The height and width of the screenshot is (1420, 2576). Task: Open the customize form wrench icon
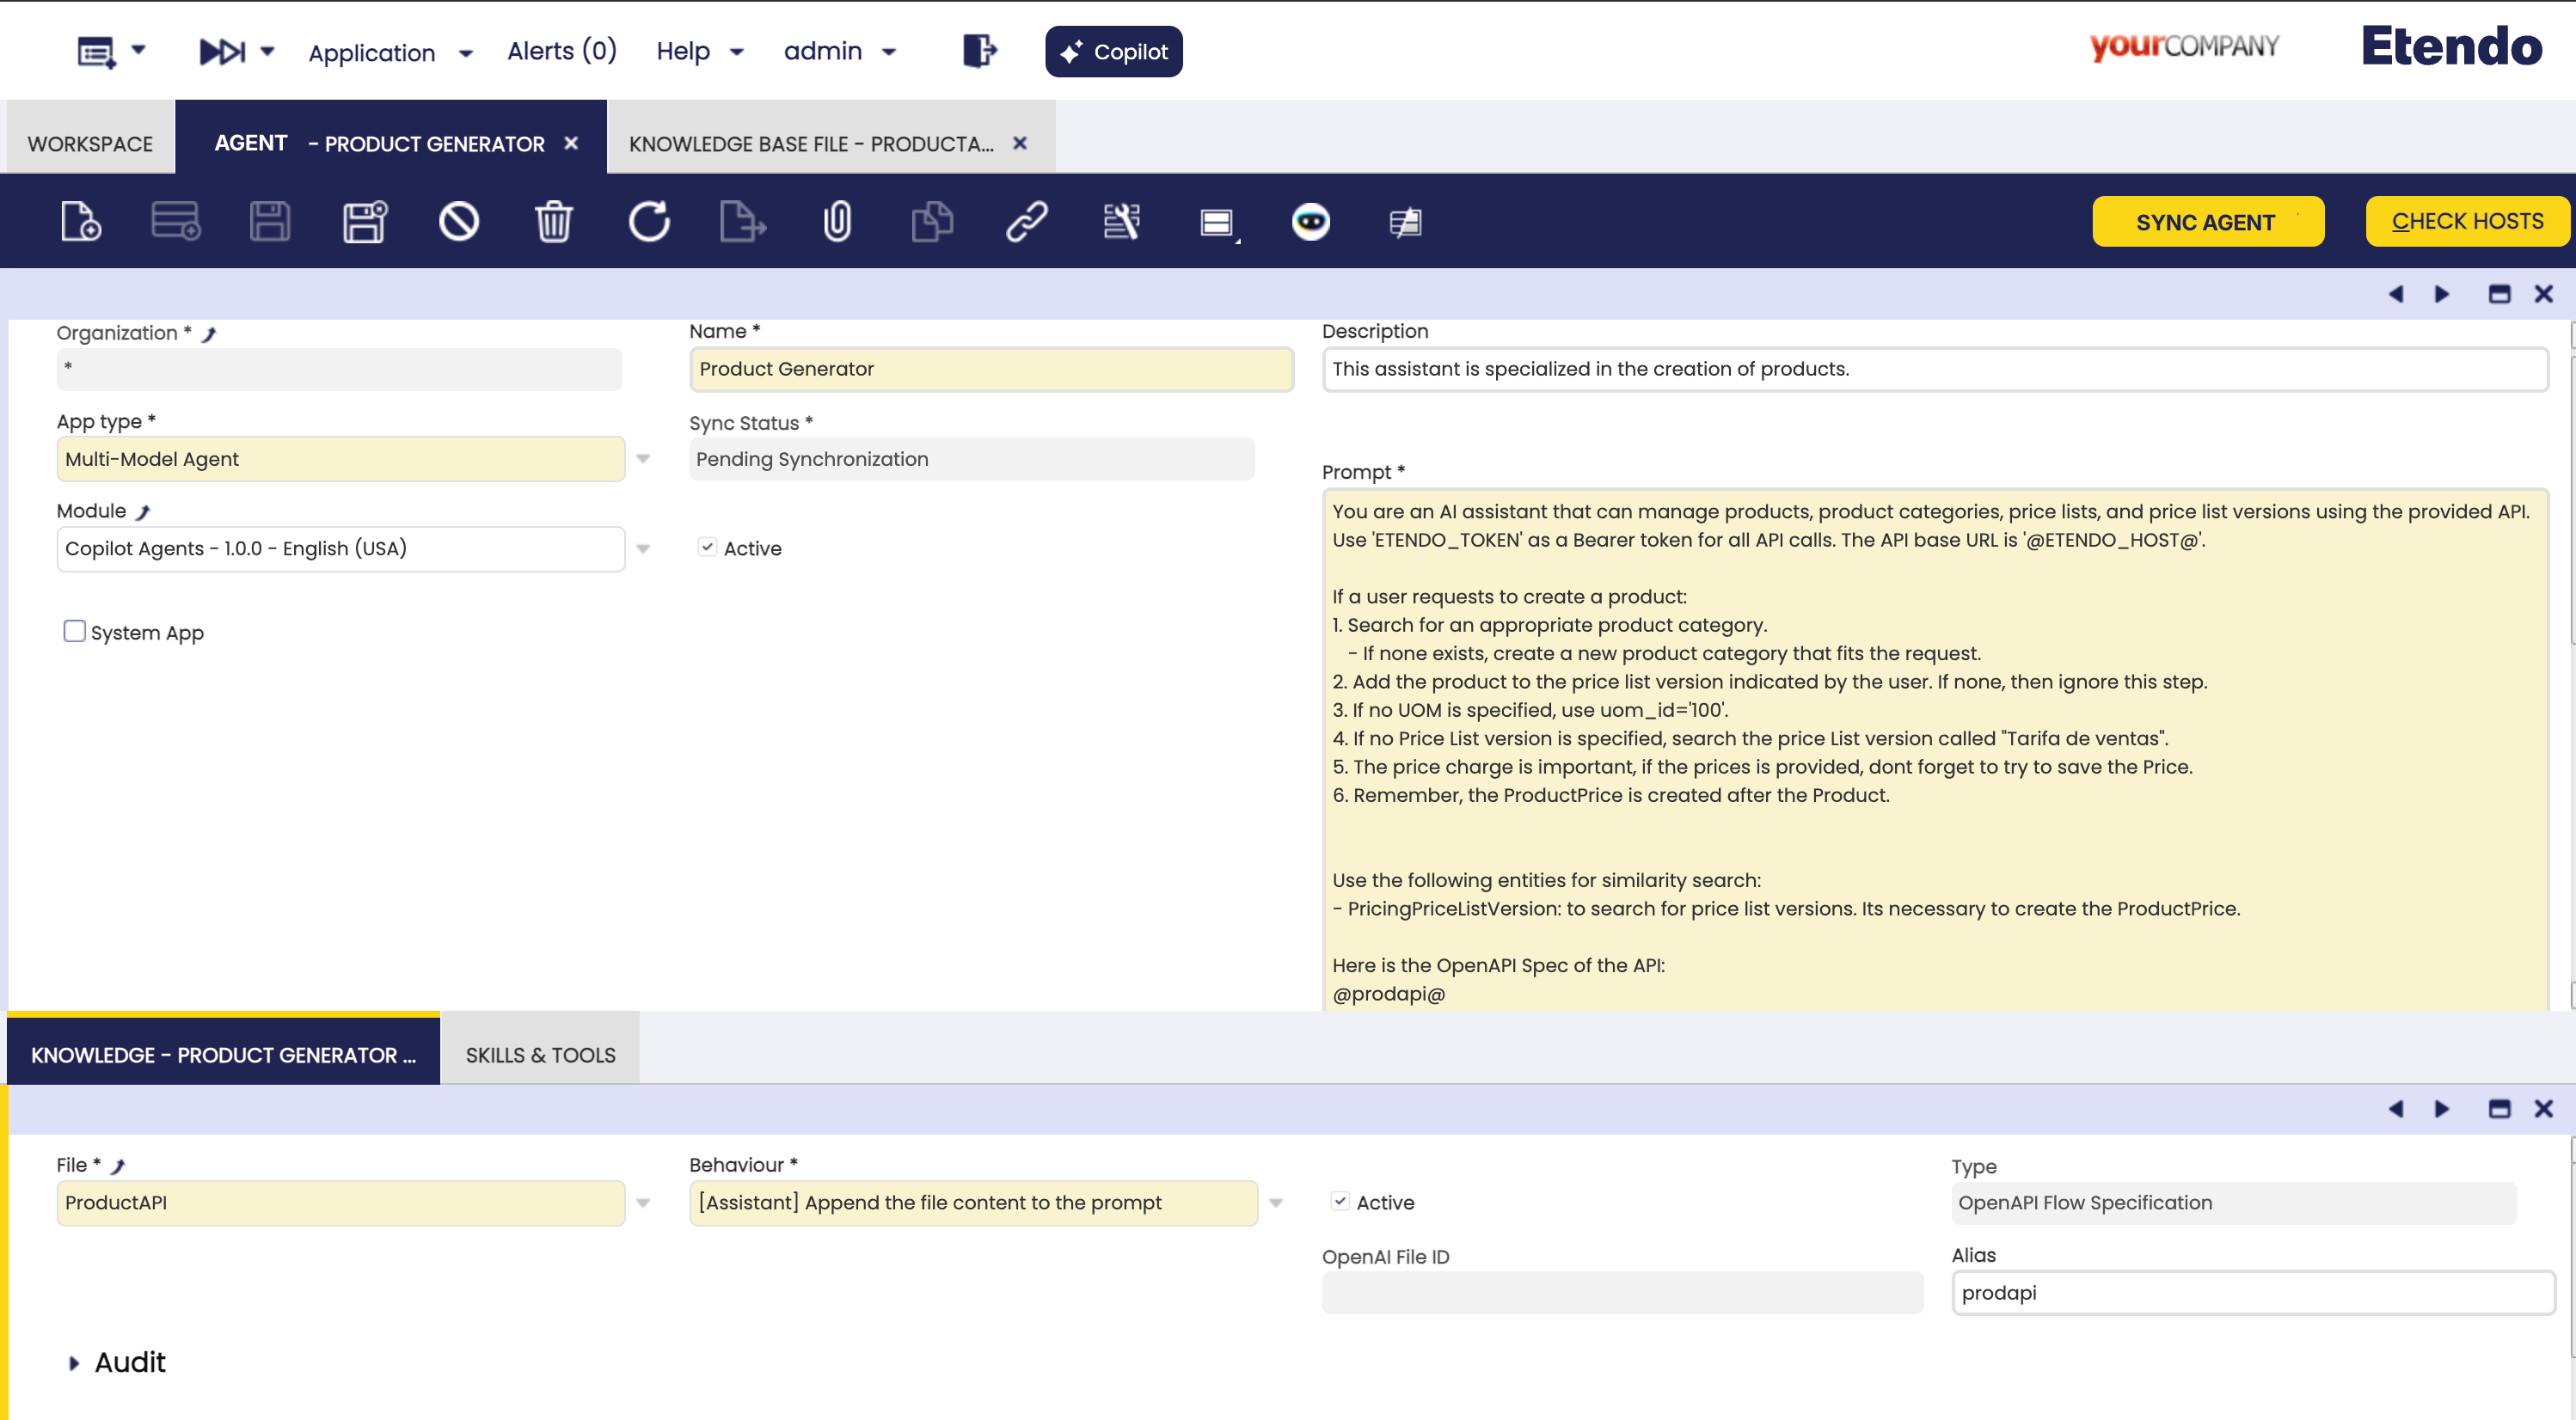(1121, 221)
